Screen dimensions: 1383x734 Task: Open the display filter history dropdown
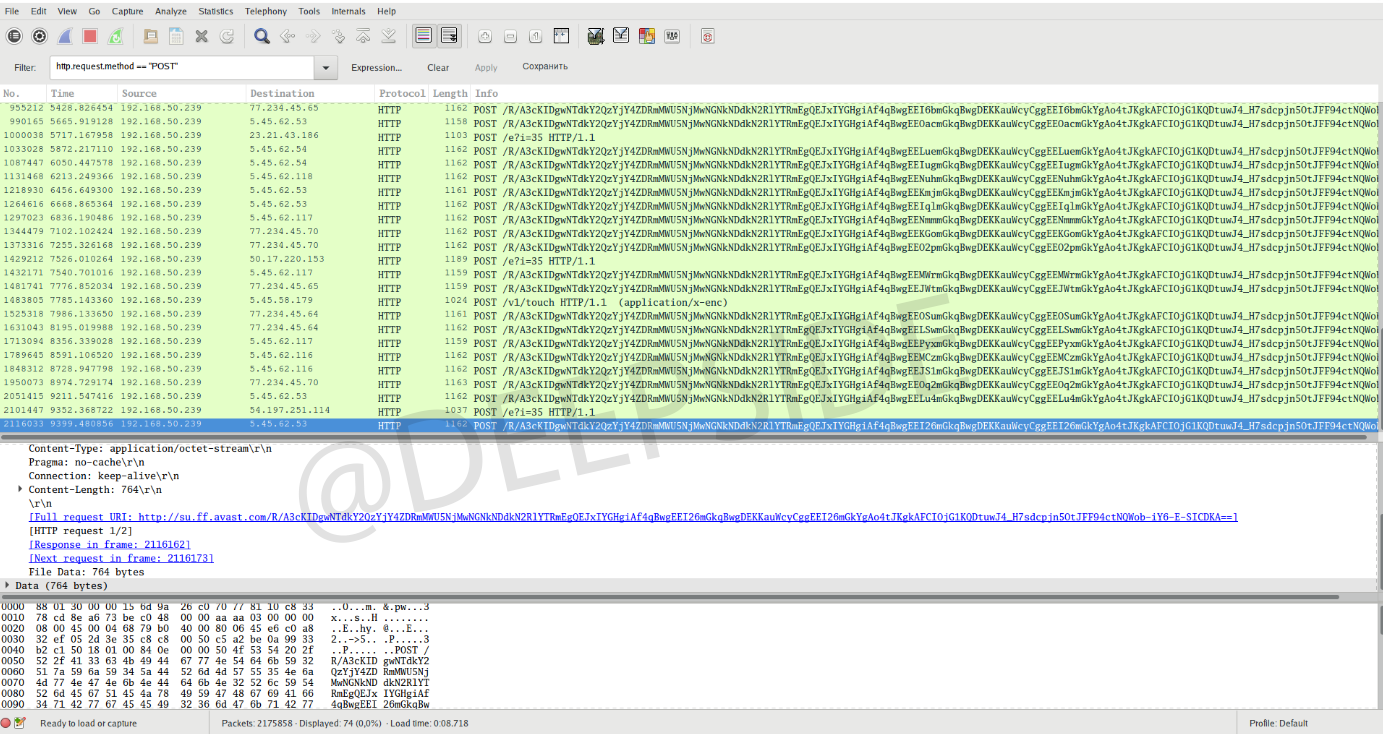(x=326, y=68)
